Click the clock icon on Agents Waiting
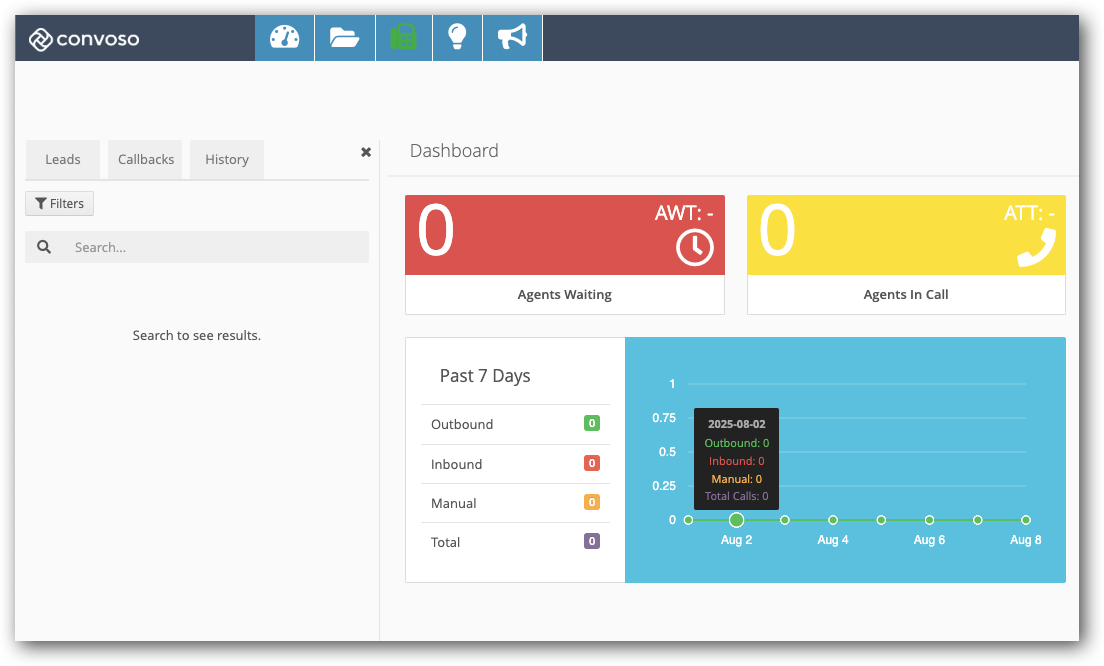The height and width of the screenshot is (666, 1104). tap(695, 247)
